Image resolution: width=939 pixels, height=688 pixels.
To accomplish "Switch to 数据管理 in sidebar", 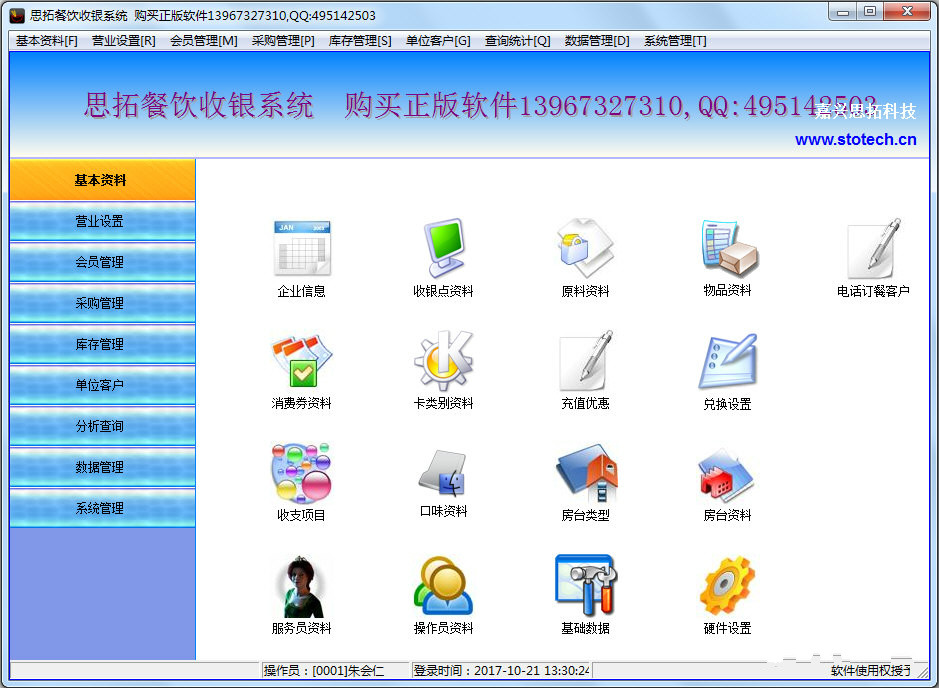I will coord(102,467).
